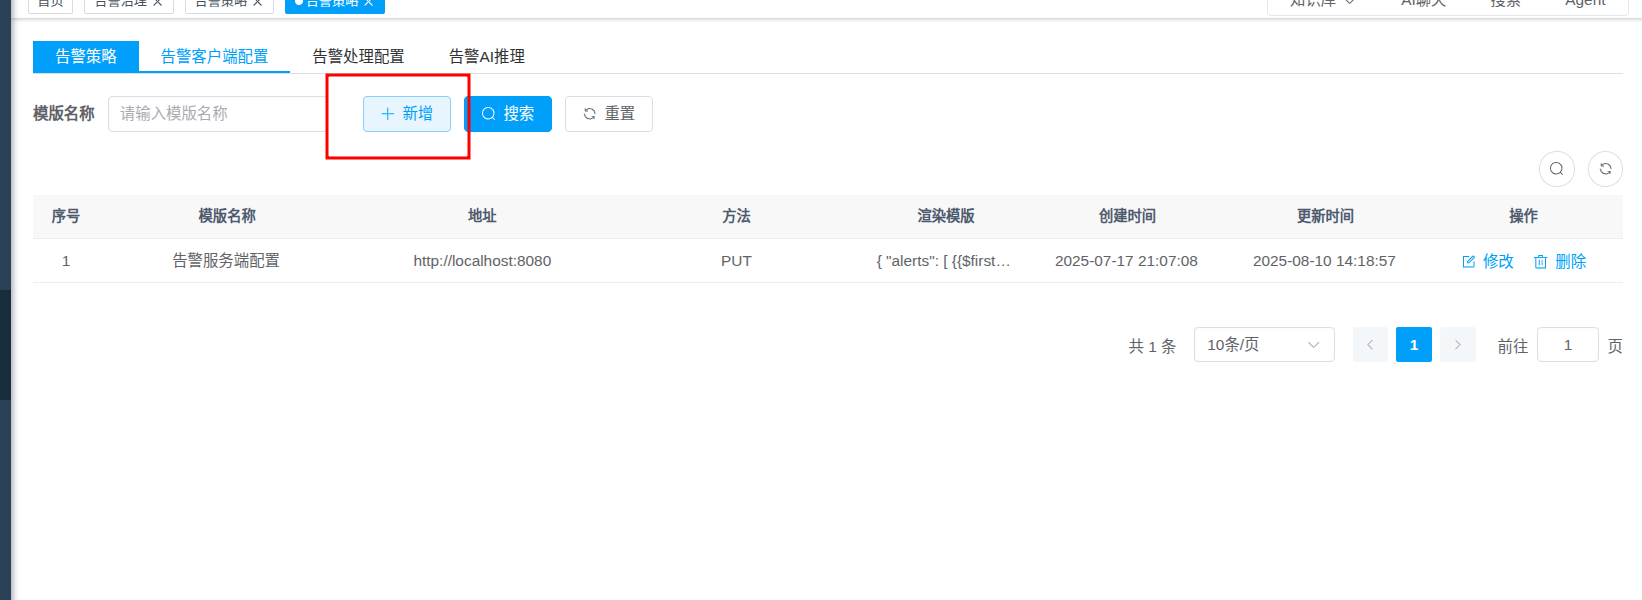Click the 新增 button with plus icon
This screenshot has height=600, width=1642.
tap(407, 114)
